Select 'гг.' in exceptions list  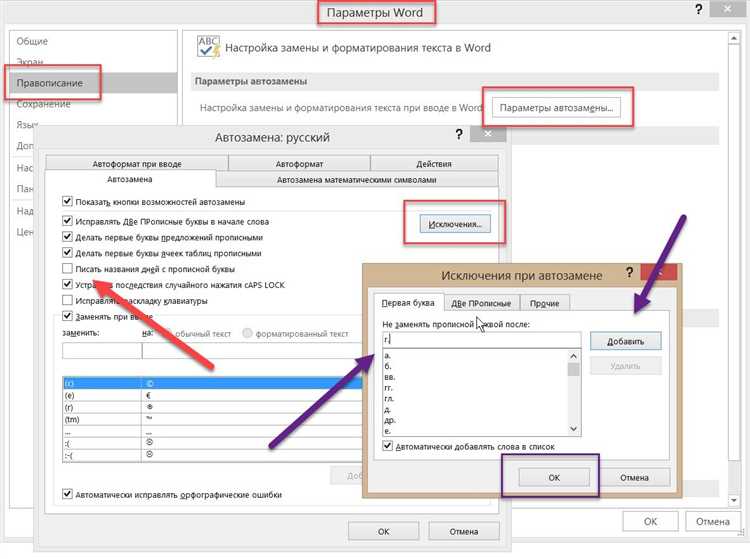tap(388, 388)
